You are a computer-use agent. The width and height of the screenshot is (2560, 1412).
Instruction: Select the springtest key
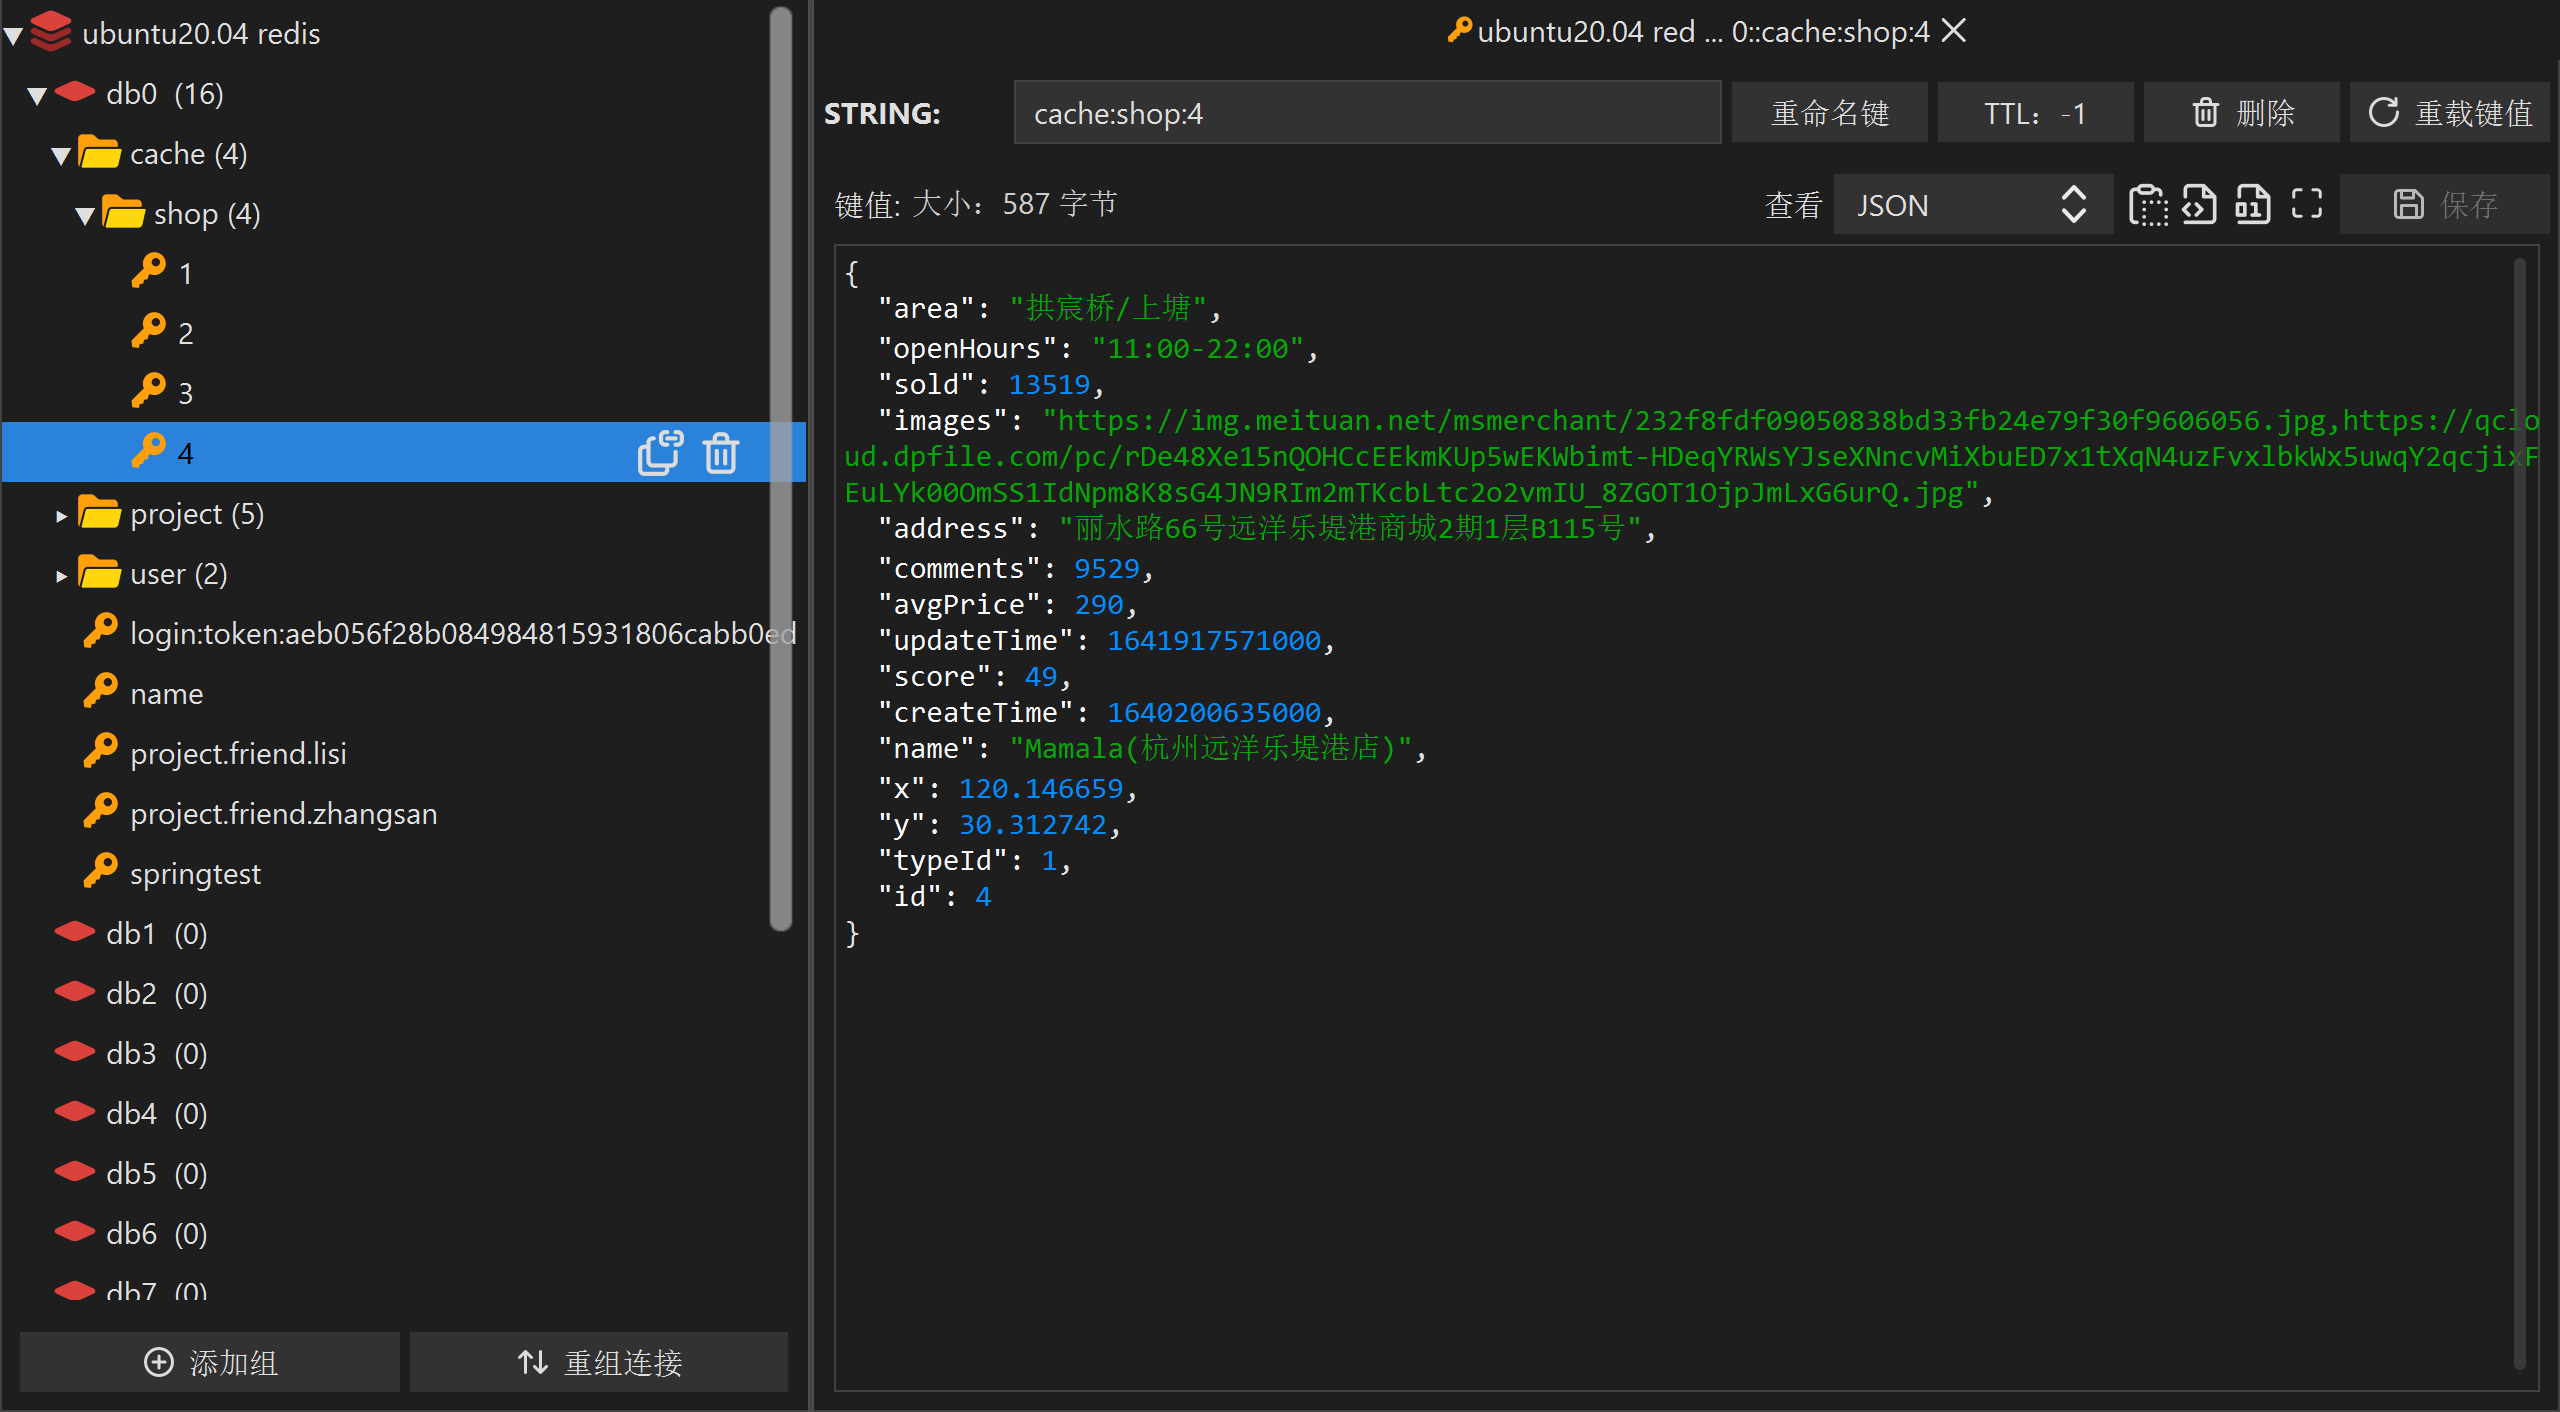click(195, 873)
